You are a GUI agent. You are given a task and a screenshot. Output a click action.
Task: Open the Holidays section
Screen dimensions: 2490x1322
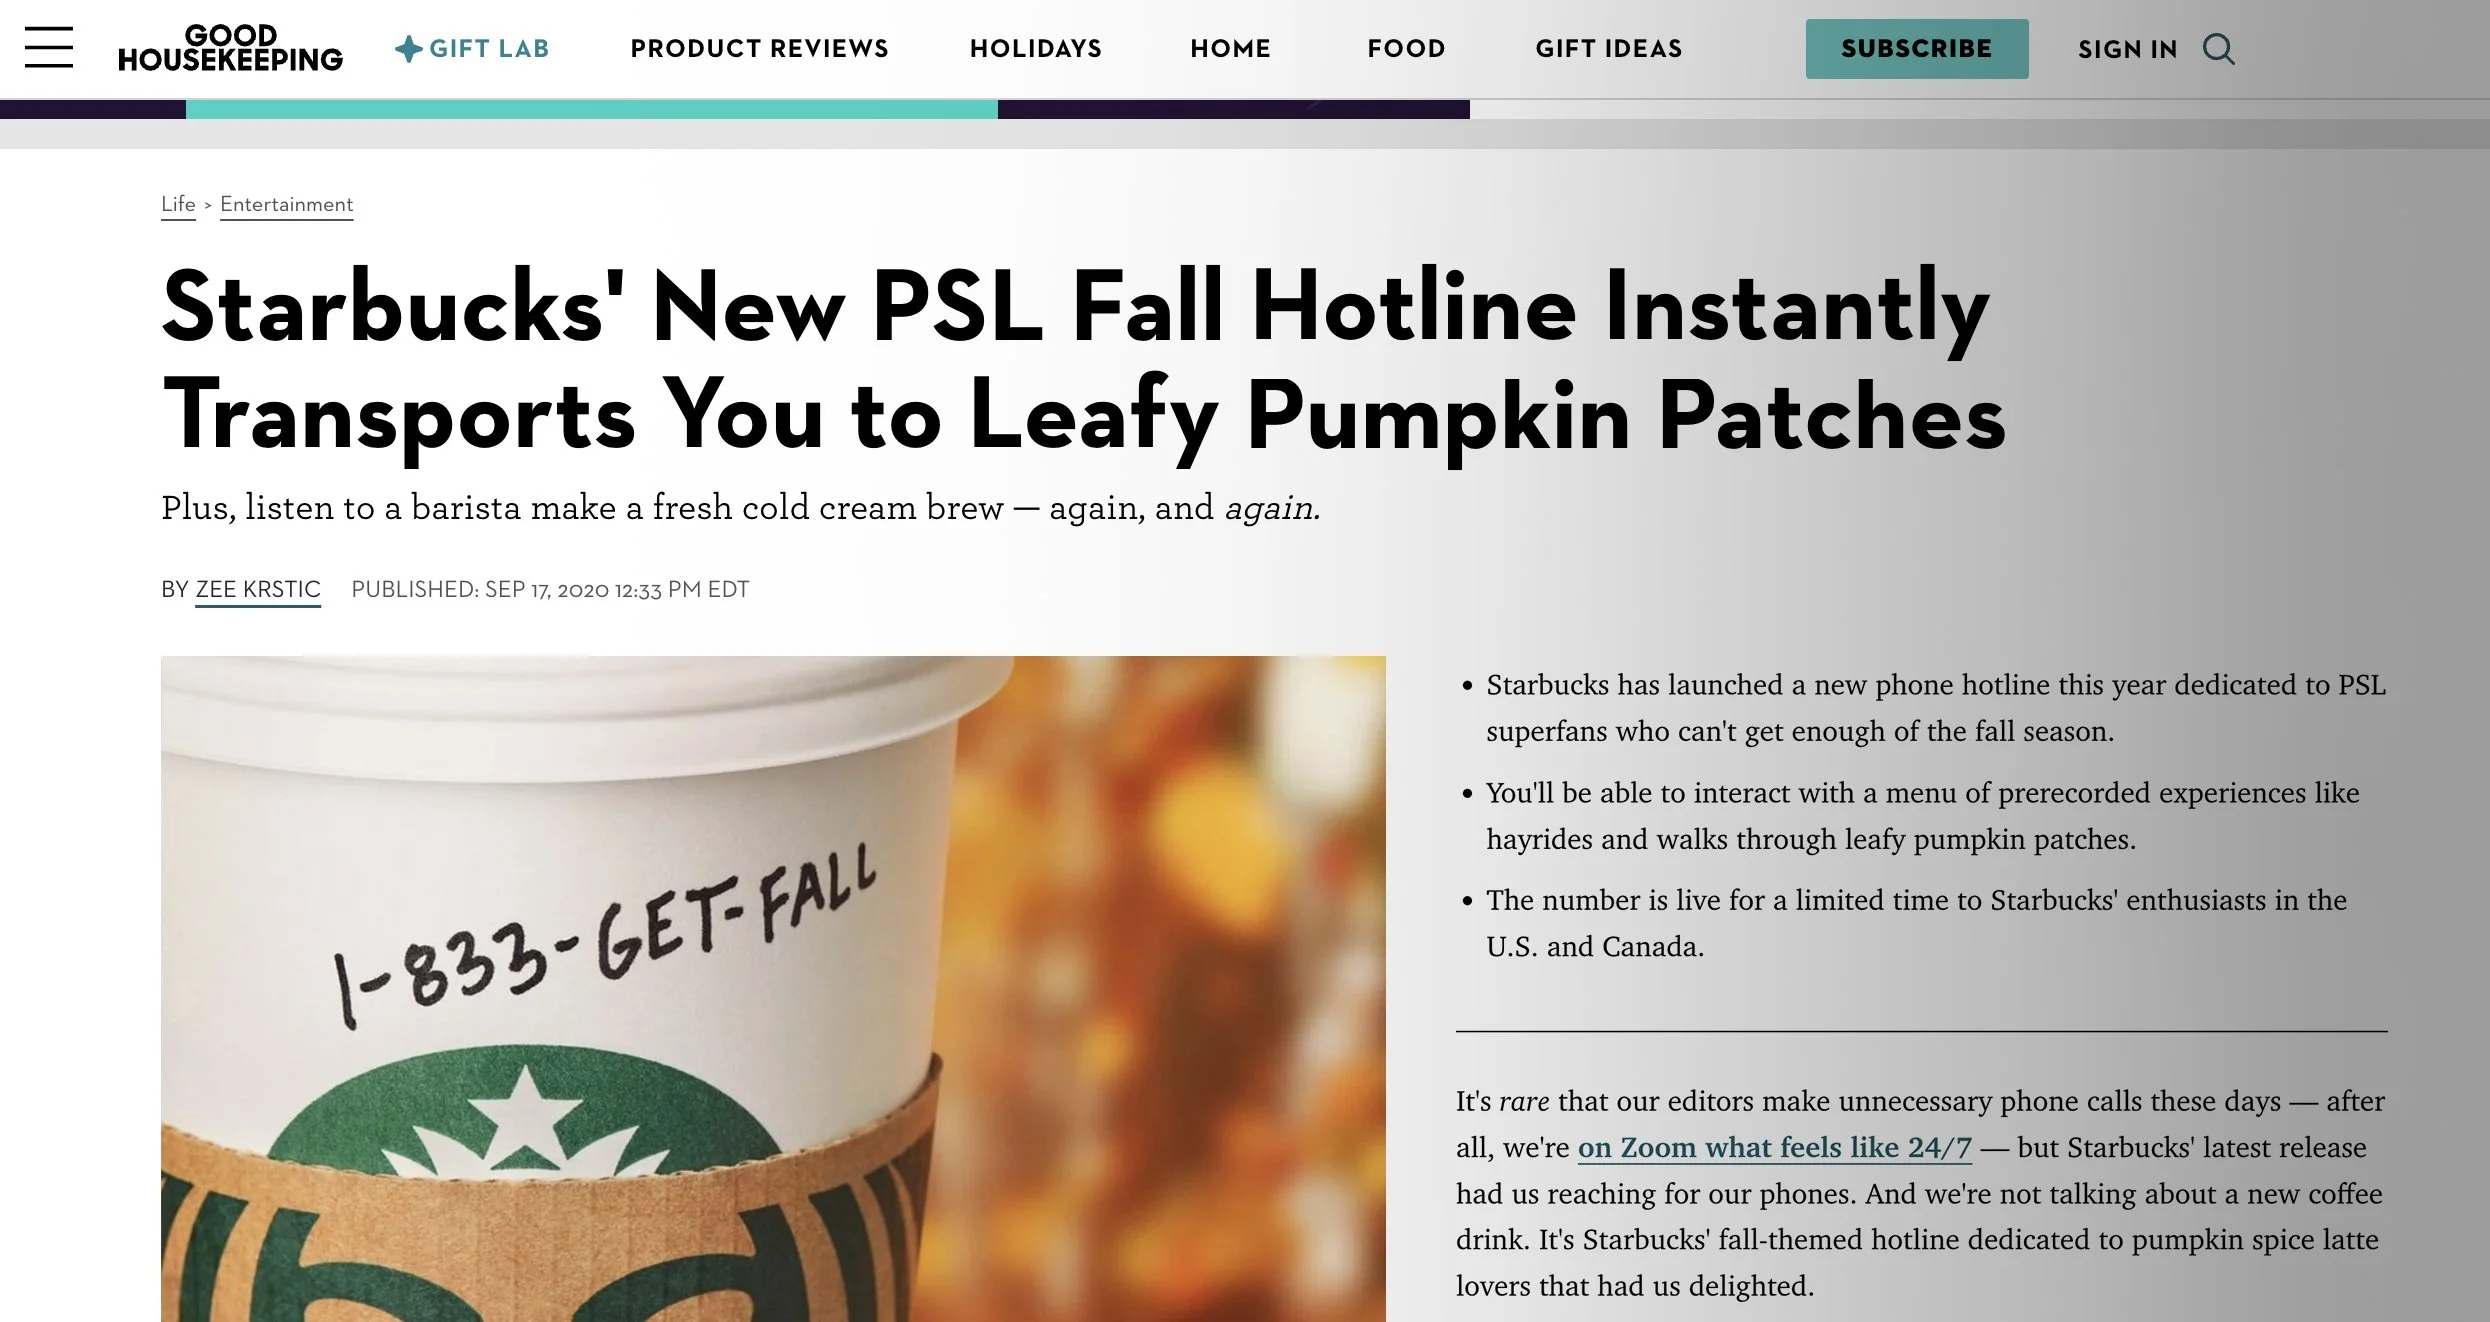(x=1036, y=48)
